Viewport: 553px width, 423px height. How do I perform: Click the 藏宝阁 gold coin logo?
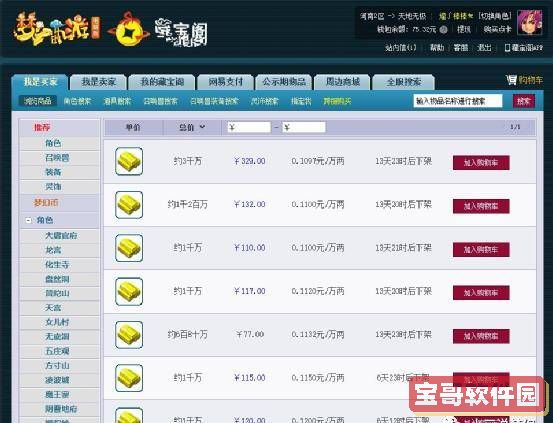[x=129, y=29]
